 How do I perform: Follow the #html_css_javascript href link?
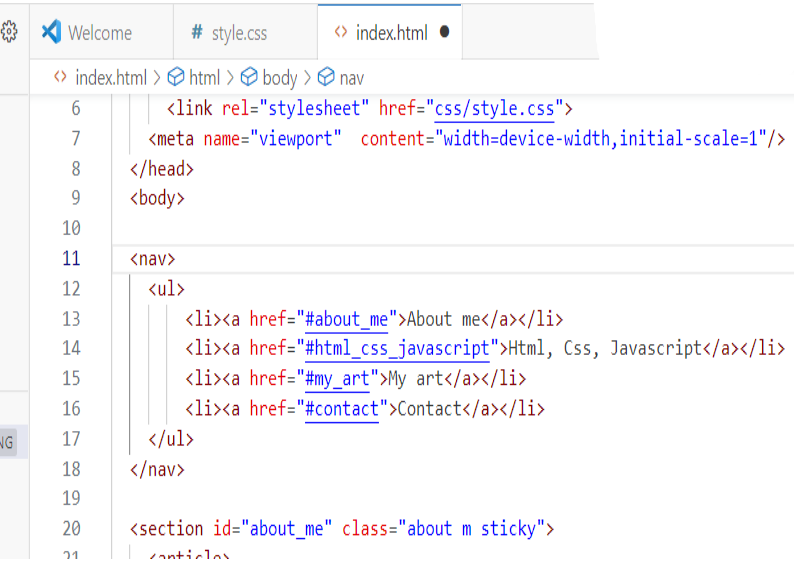398,349
